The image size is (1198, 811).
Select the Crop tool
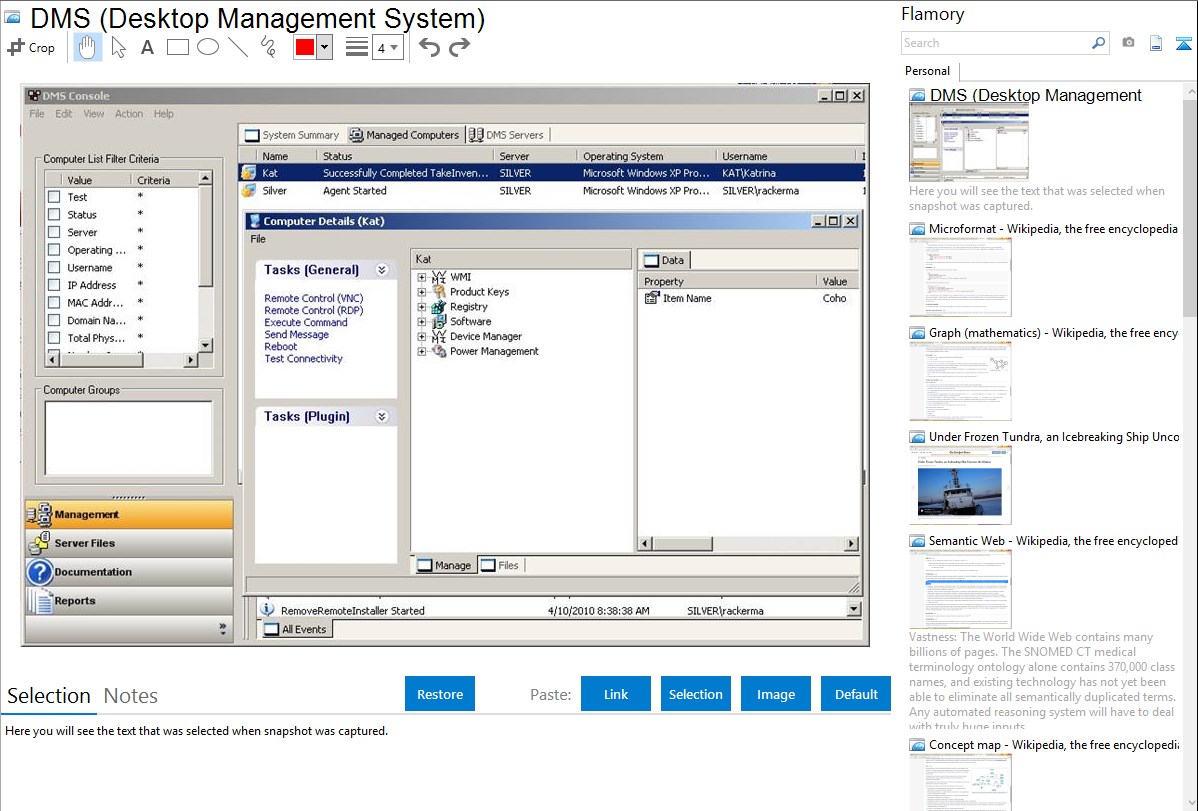tap(31, 47)
